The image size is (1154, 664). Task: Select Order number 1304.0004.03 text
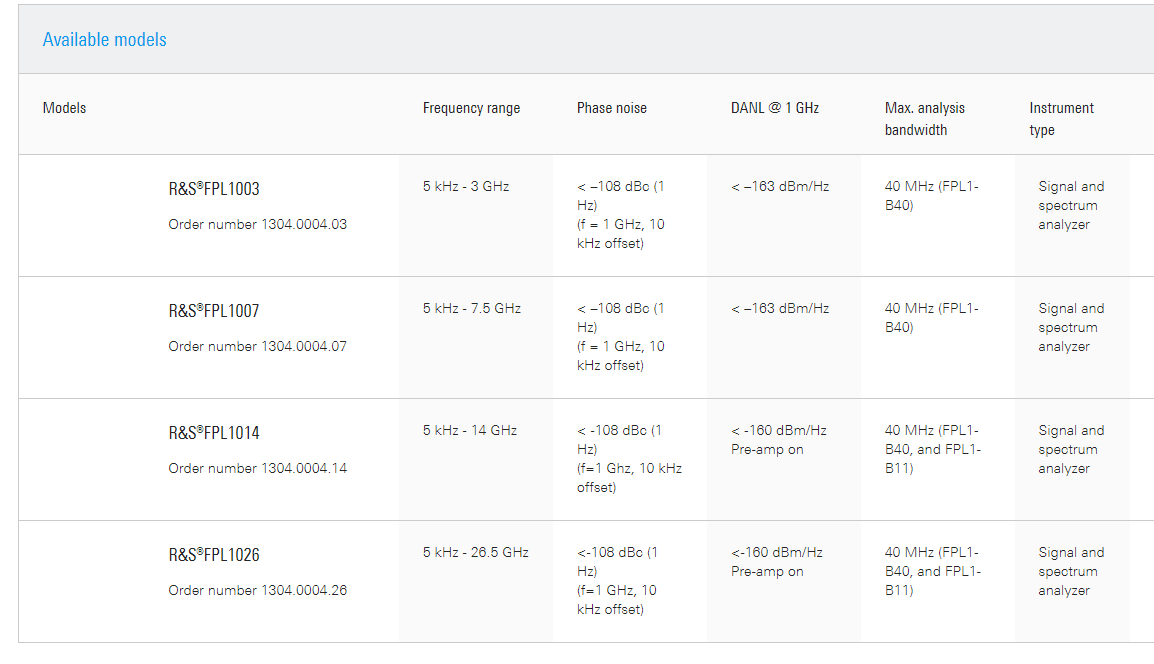pyautogui.click(x=258, y=225)
